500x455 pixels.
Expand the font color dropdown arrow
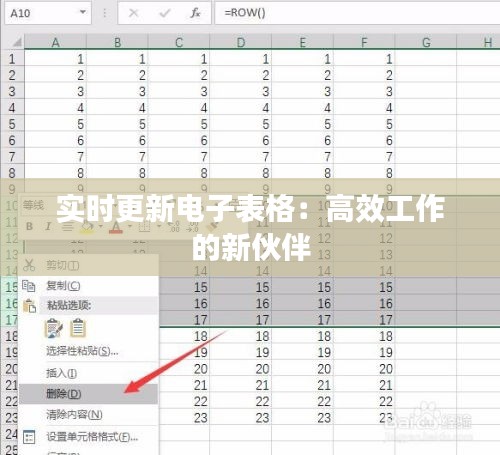click(130, 227)
